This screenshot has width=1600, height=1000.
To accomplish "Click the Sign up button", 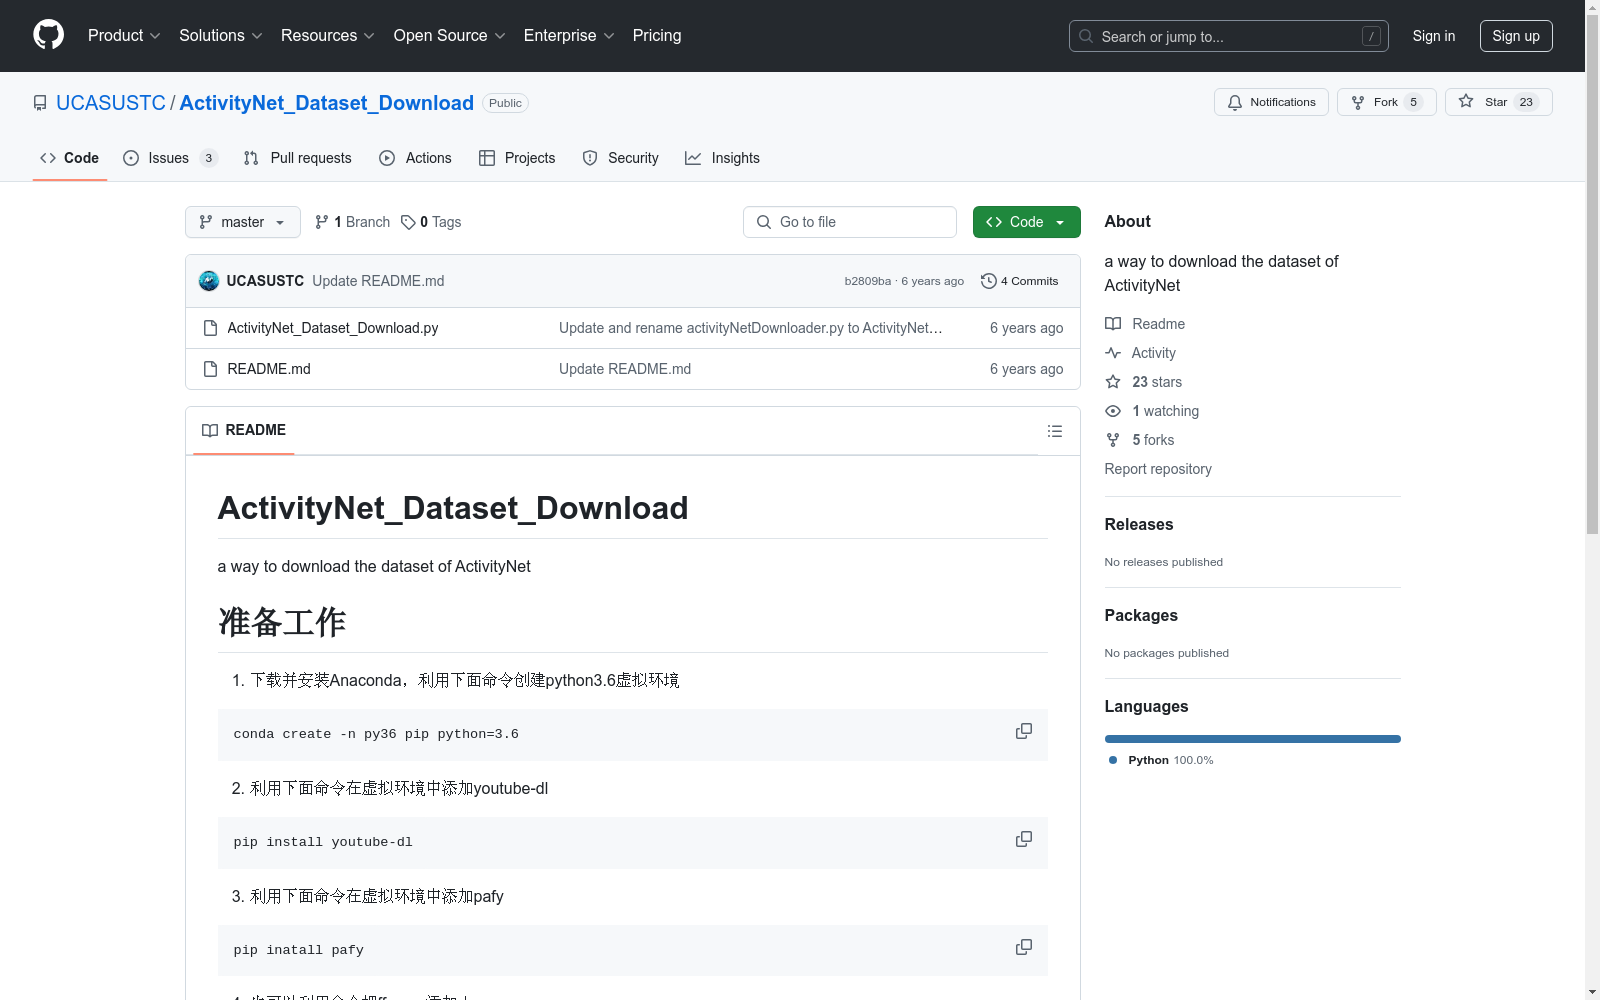I will [x=1516, y=35].
